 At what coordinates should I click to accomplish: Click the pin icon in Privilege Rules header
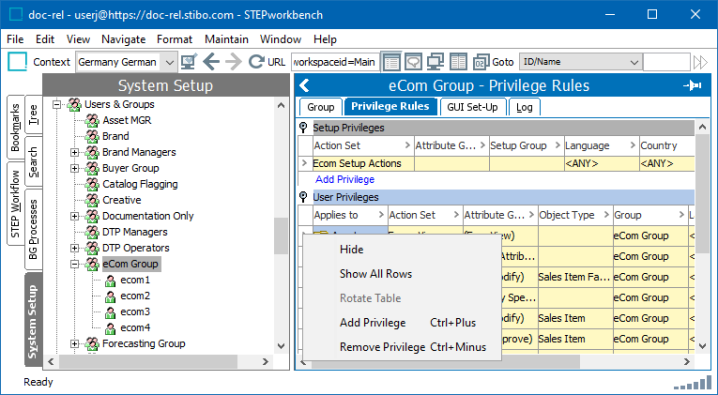(692, 86)
